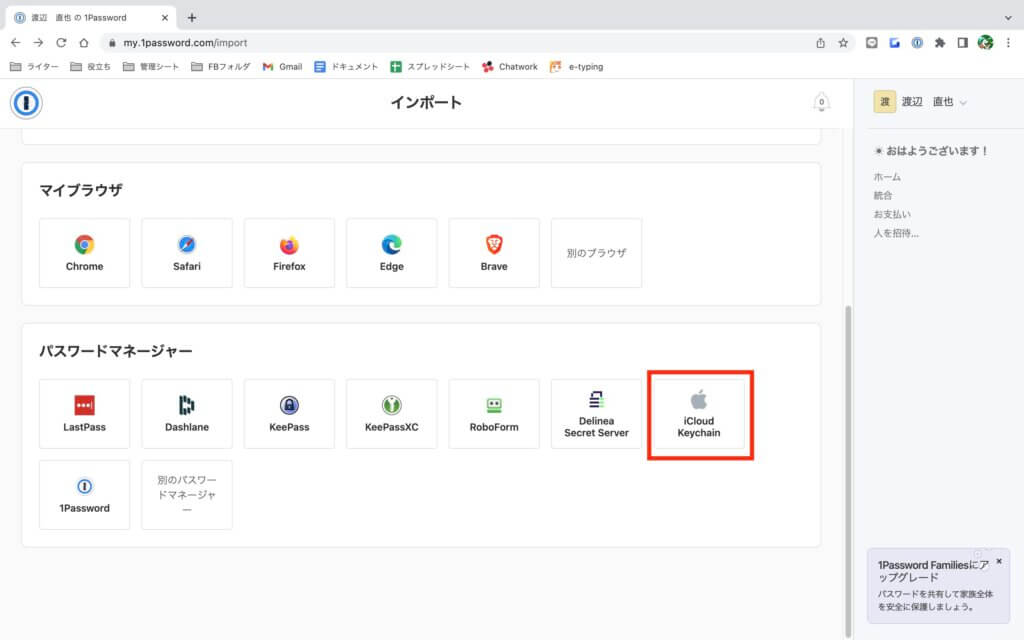1024x640 pixels.
Task: Open the browser home page
Action: [84, 42]
